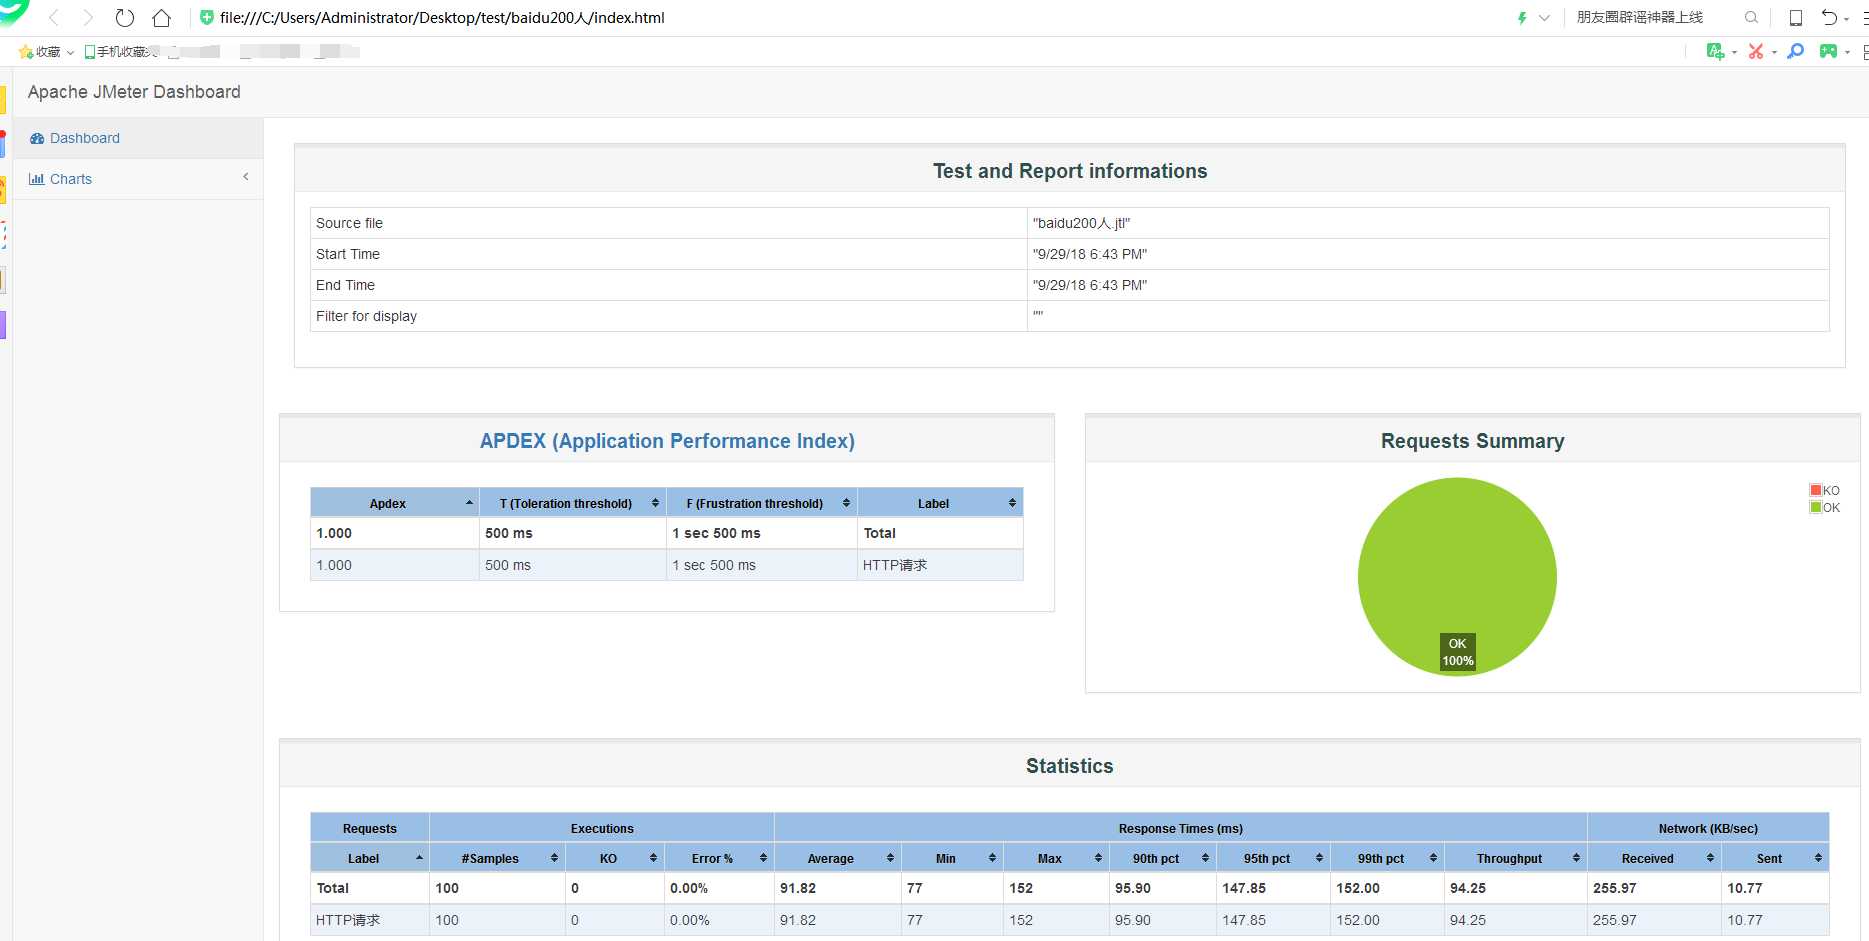Expand the gamepad icon dropdown arrow
1869x941 pixels.
1847,52
